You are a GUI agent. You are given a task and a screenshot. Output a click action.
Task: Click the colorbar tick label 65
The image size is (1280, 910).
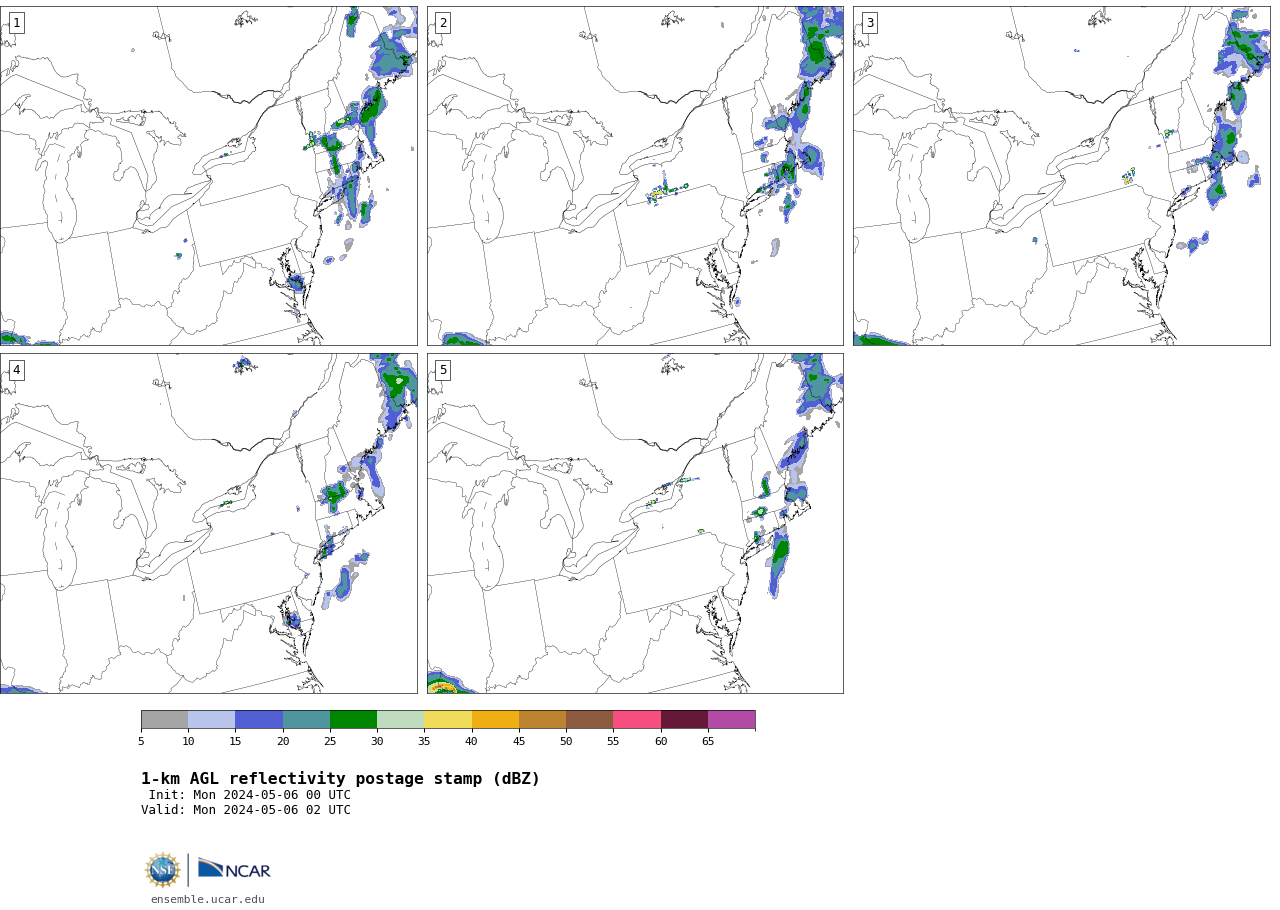tap(708, 741)
